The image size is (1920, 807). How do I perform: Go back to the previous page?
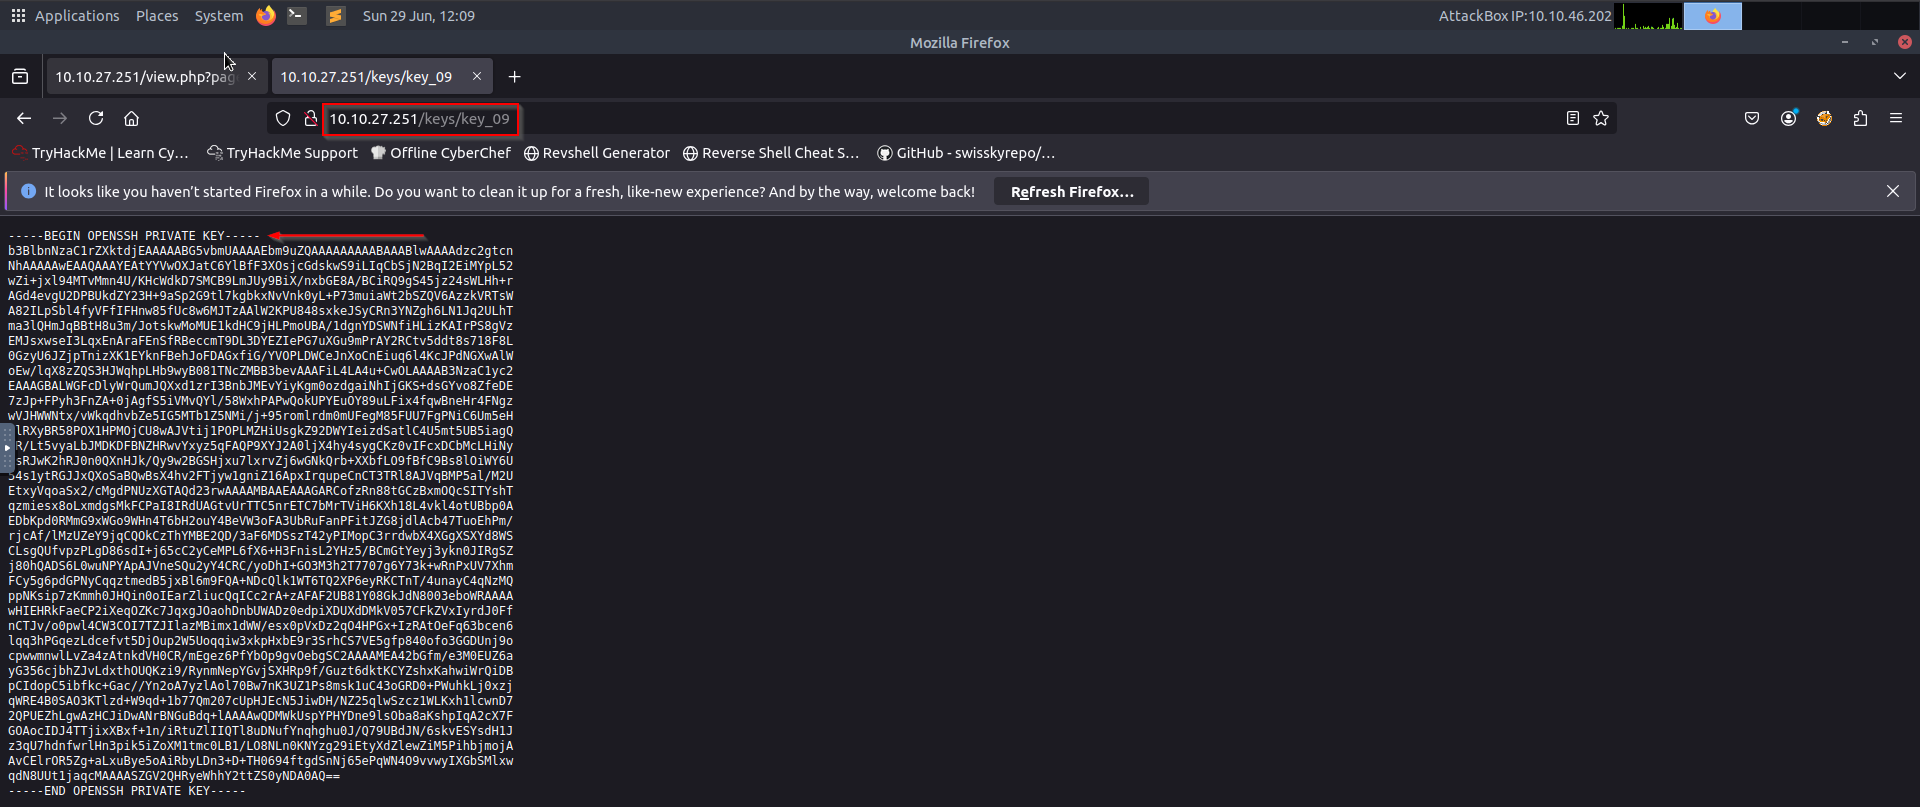24,118
